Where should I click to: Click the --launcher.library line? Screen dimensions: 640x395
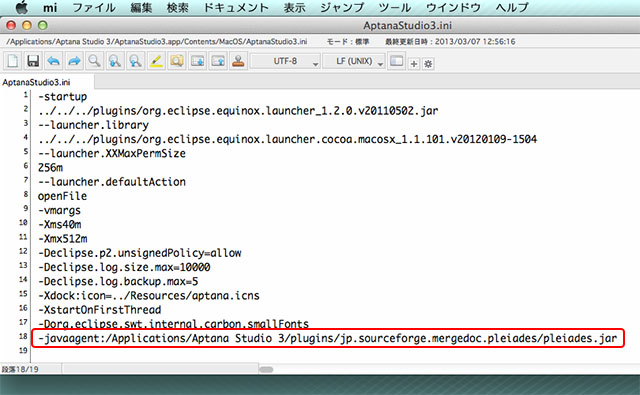tap(93, 125)
